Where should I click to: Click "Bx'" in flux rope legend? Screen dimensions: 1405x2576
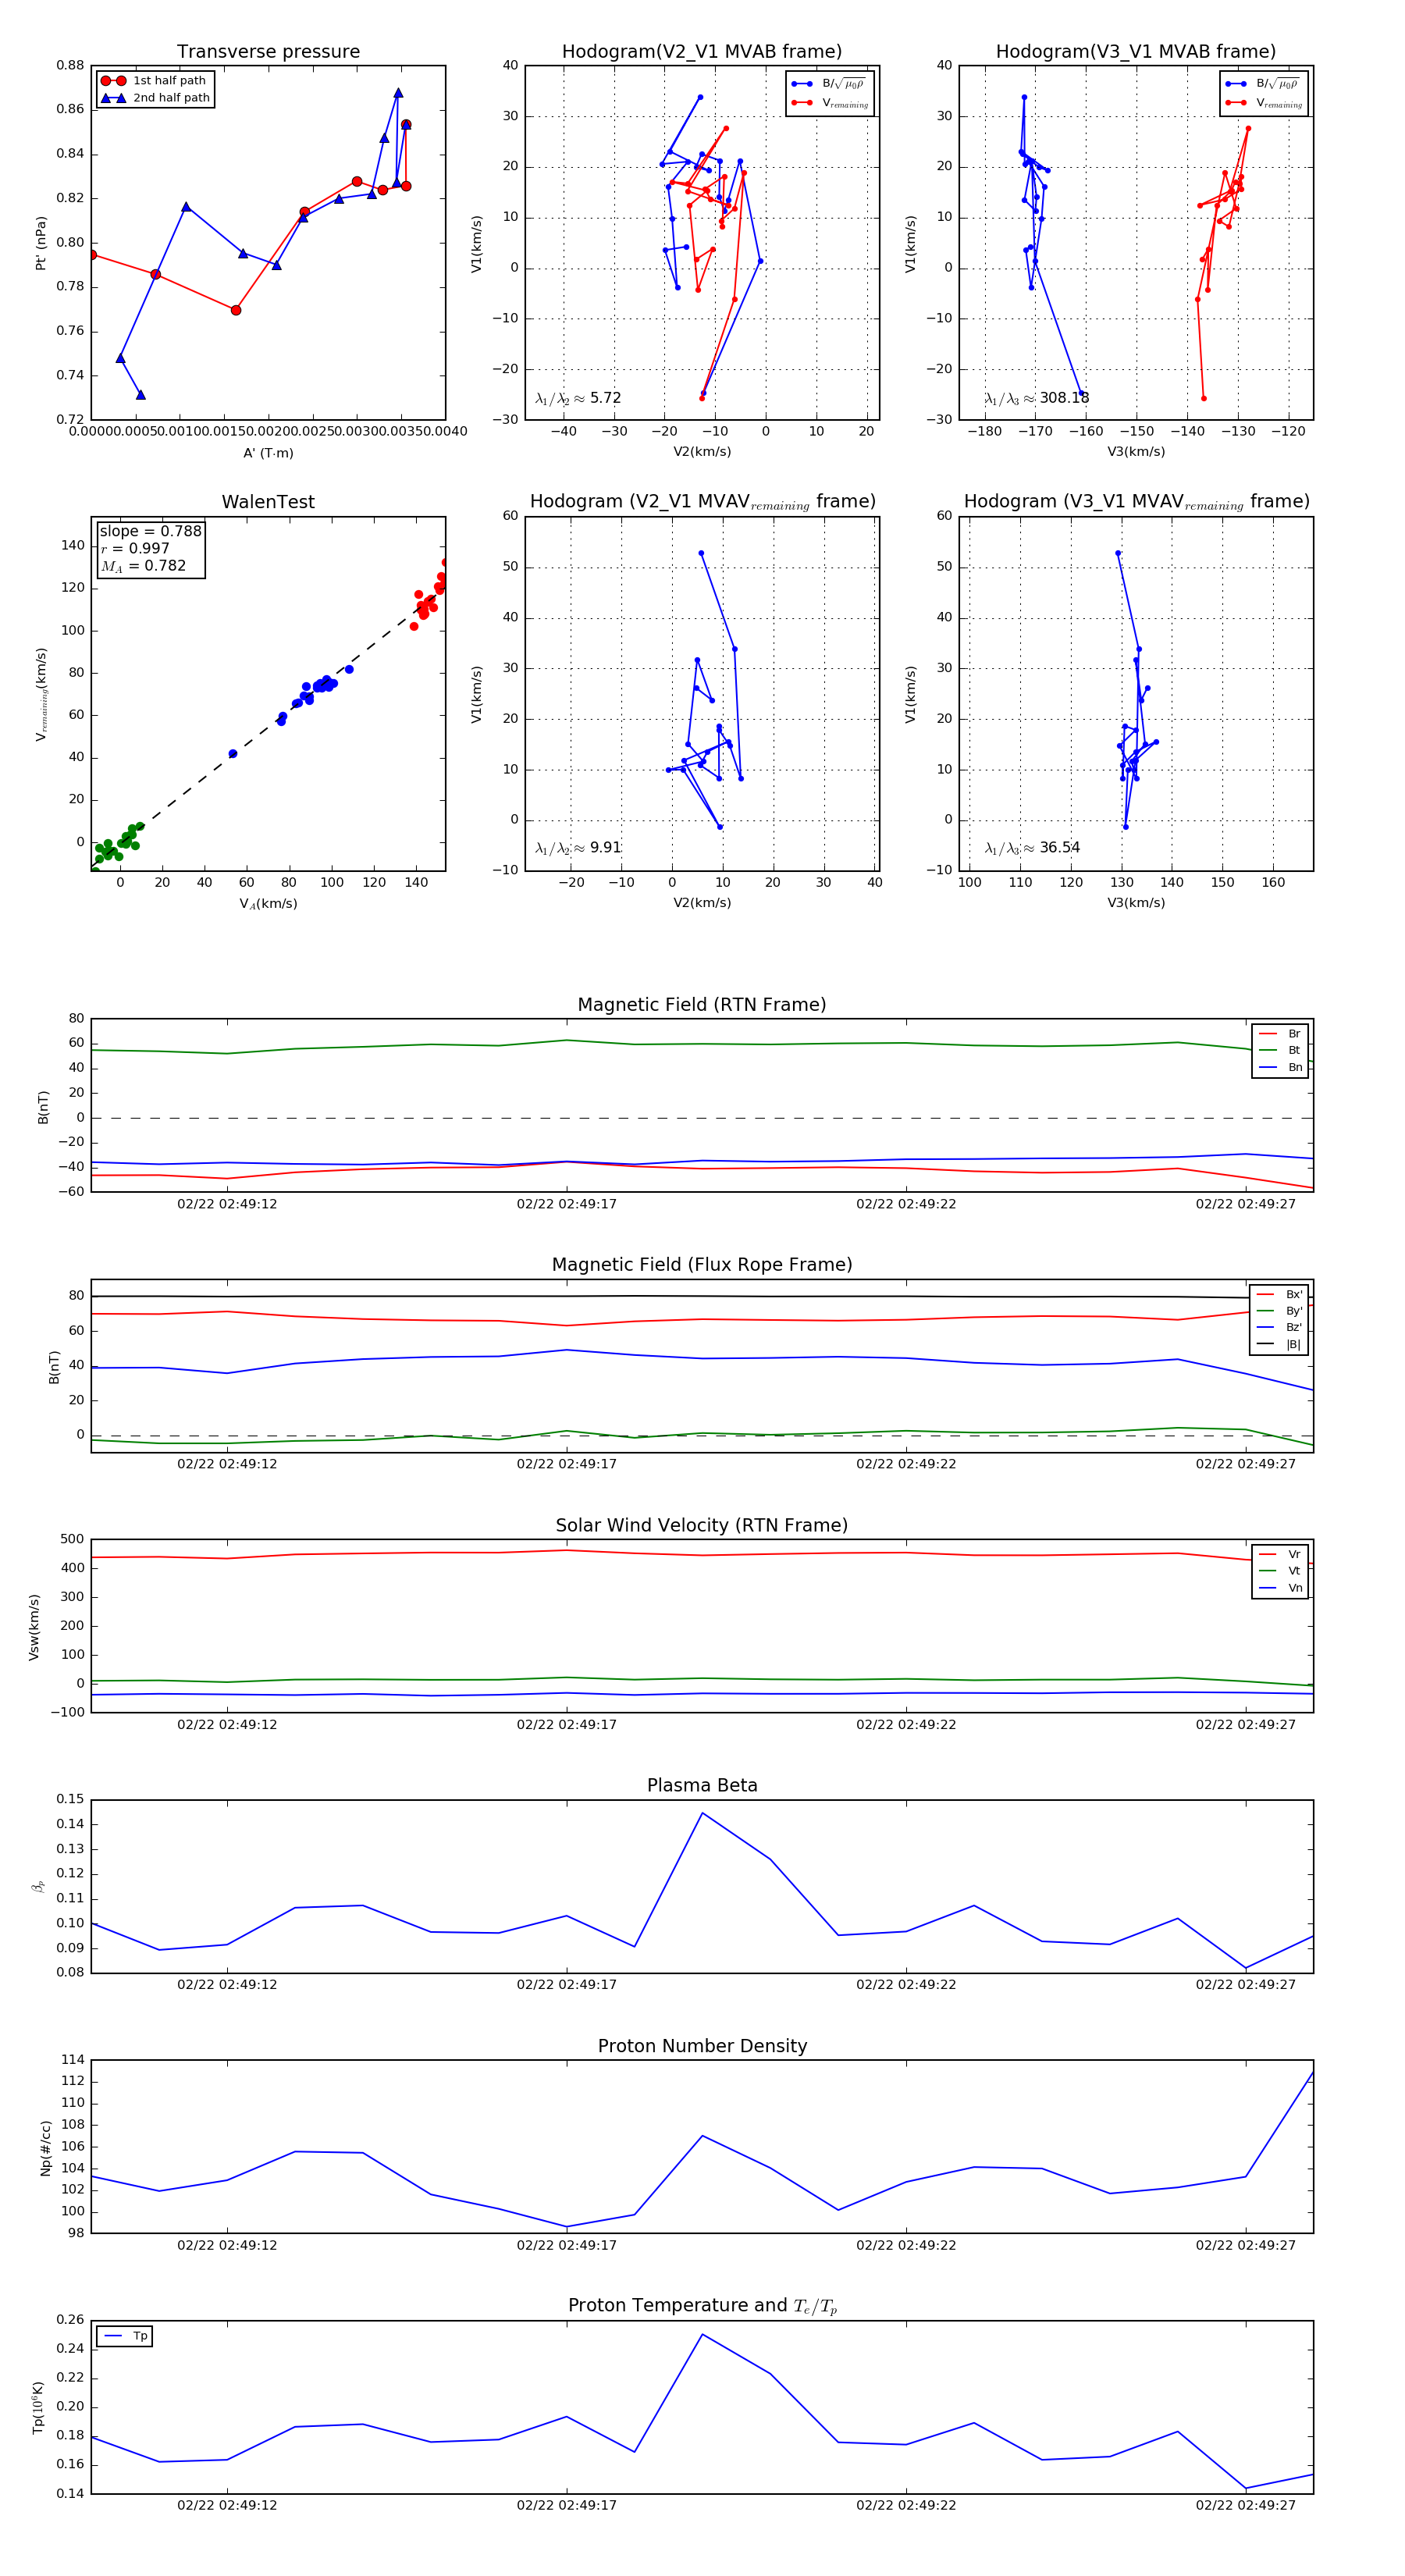point(1279,1295)
